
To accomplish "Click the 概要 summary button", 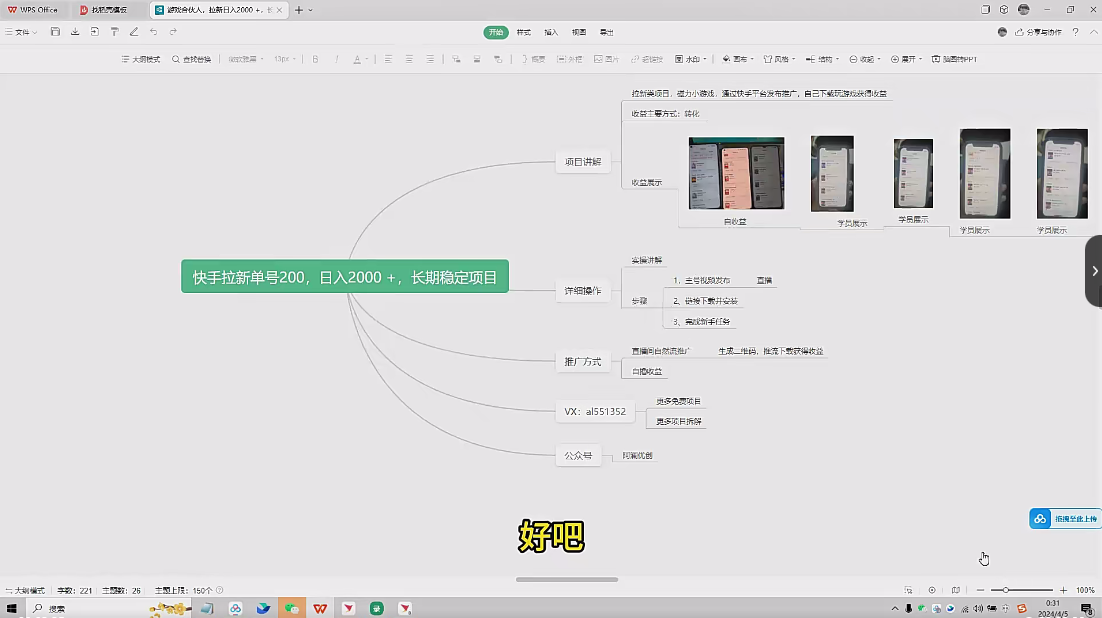I will pos(533,59).
